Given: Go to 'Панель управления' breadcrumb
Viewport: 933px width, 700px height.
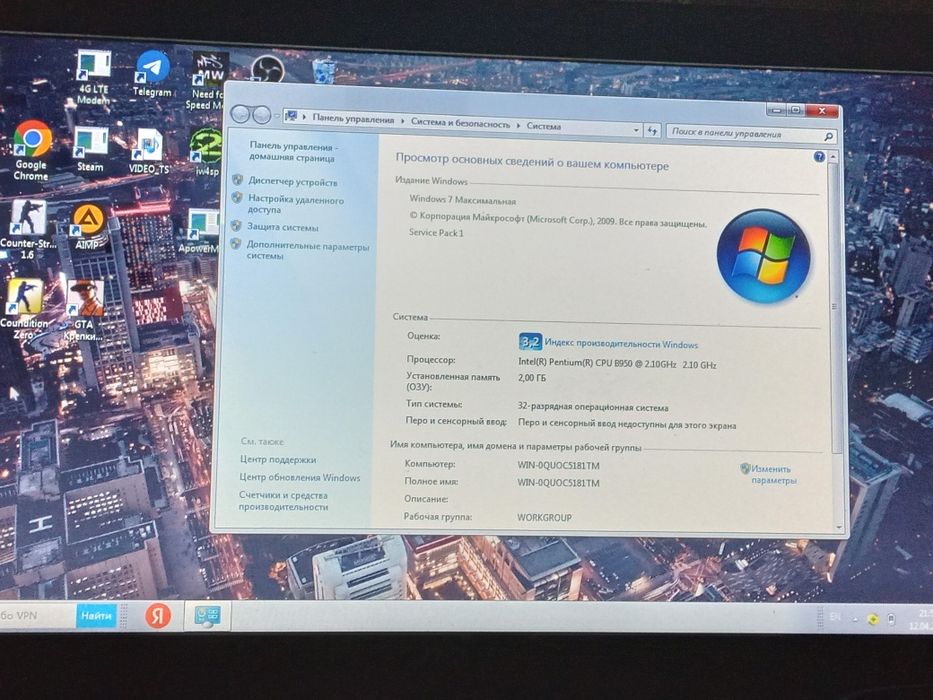Looking at the screenshot, I should [x=353, y=118].
